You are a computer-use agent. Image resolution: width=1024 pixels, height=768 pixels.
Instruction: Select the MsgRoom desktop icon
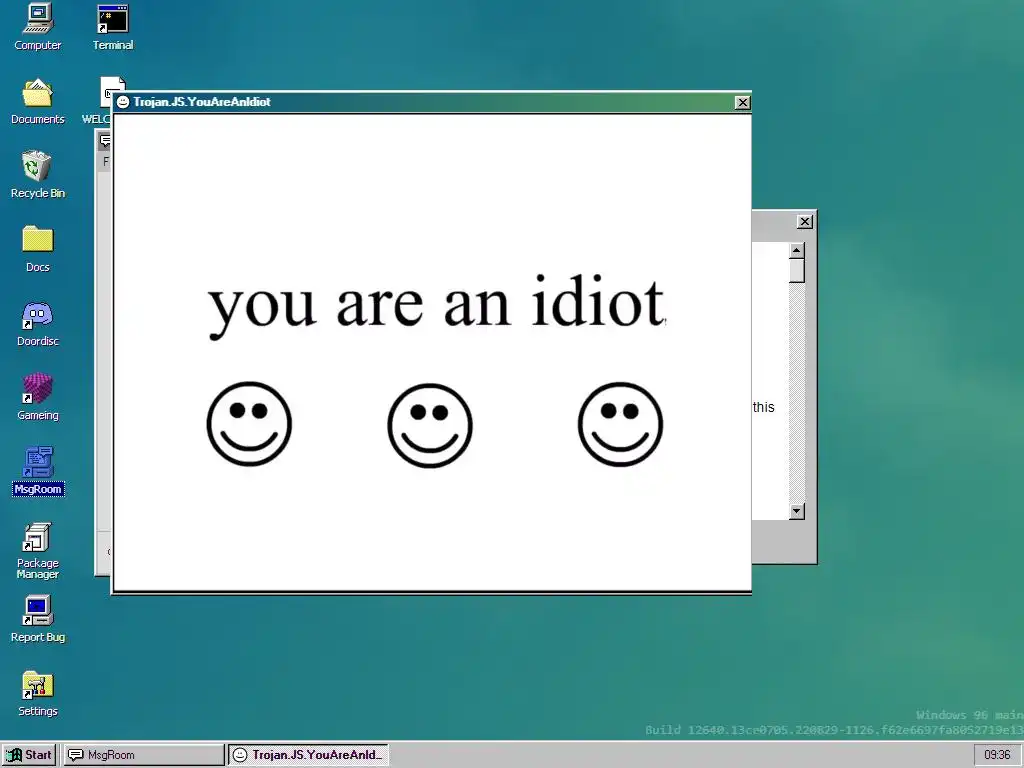[x=37, y=471]
